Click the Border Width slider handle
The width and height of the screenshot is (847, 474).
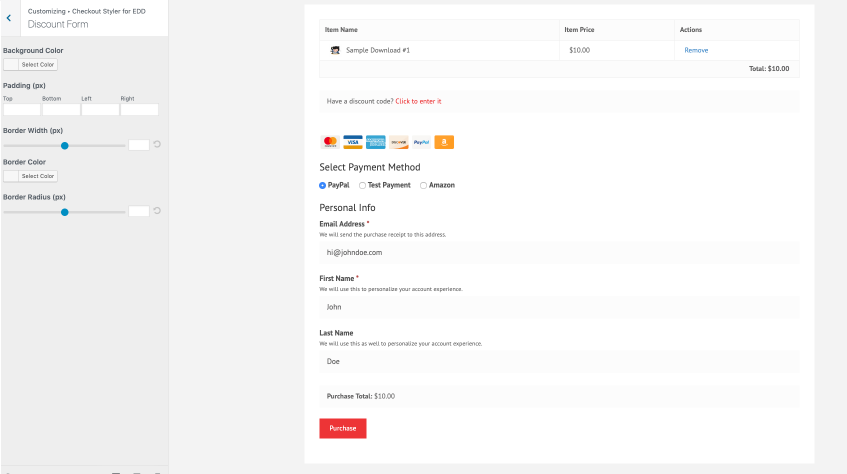click(65, 146)
